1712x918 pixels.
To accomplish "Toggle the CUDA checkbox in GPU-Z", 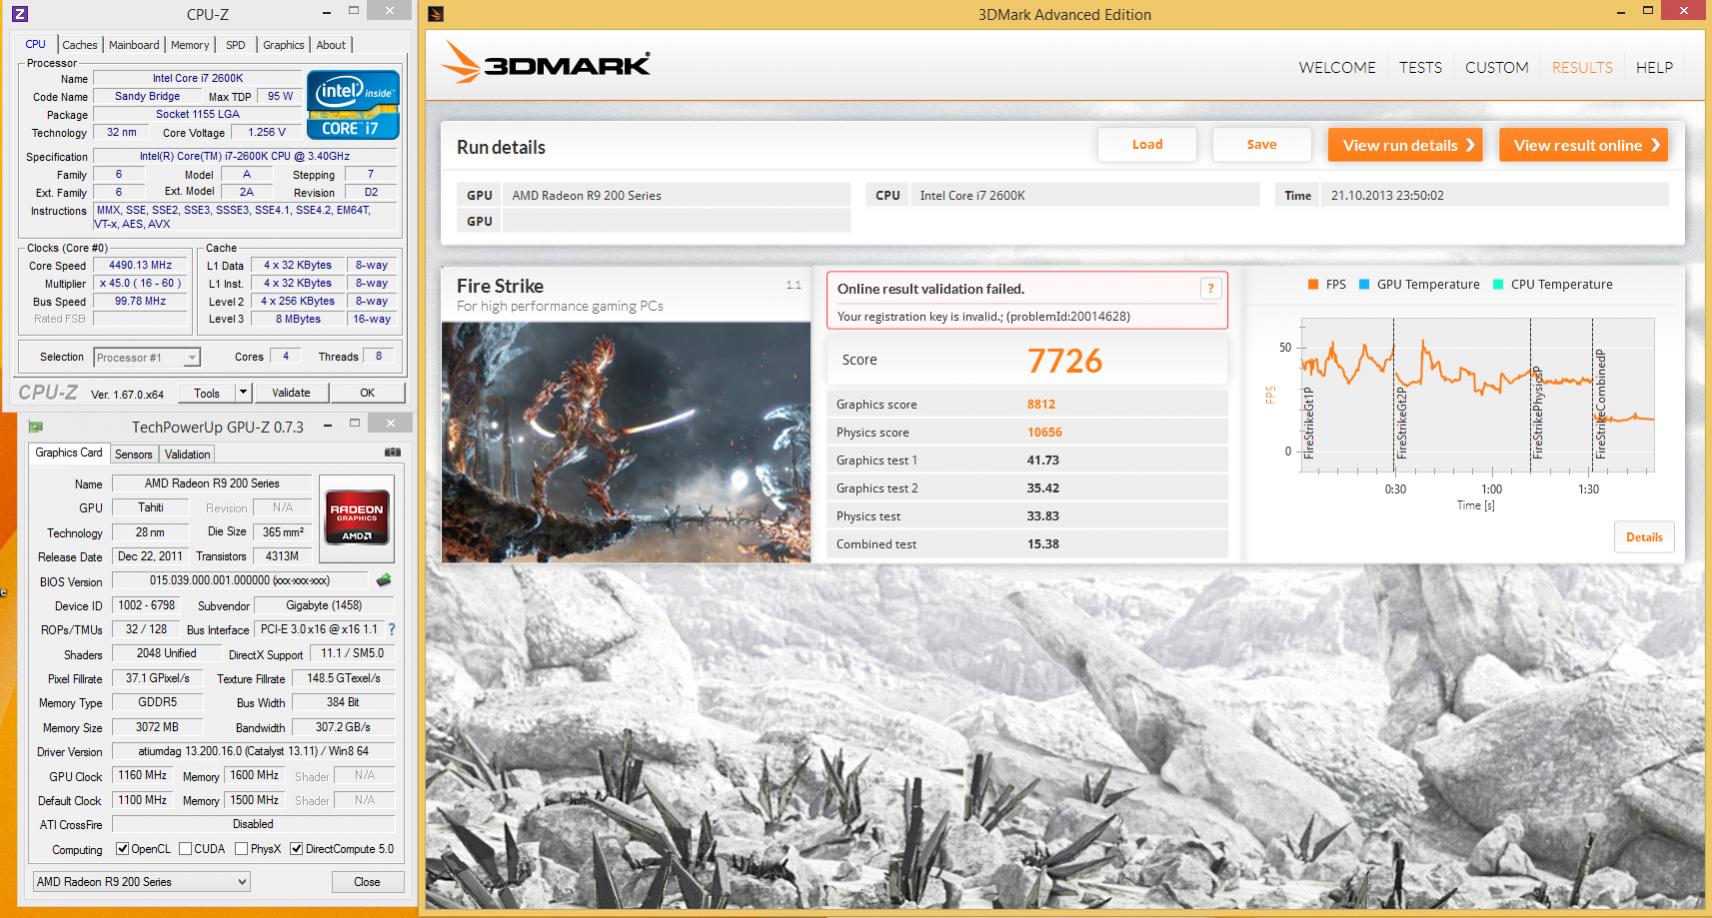I will tap(185, 849).
